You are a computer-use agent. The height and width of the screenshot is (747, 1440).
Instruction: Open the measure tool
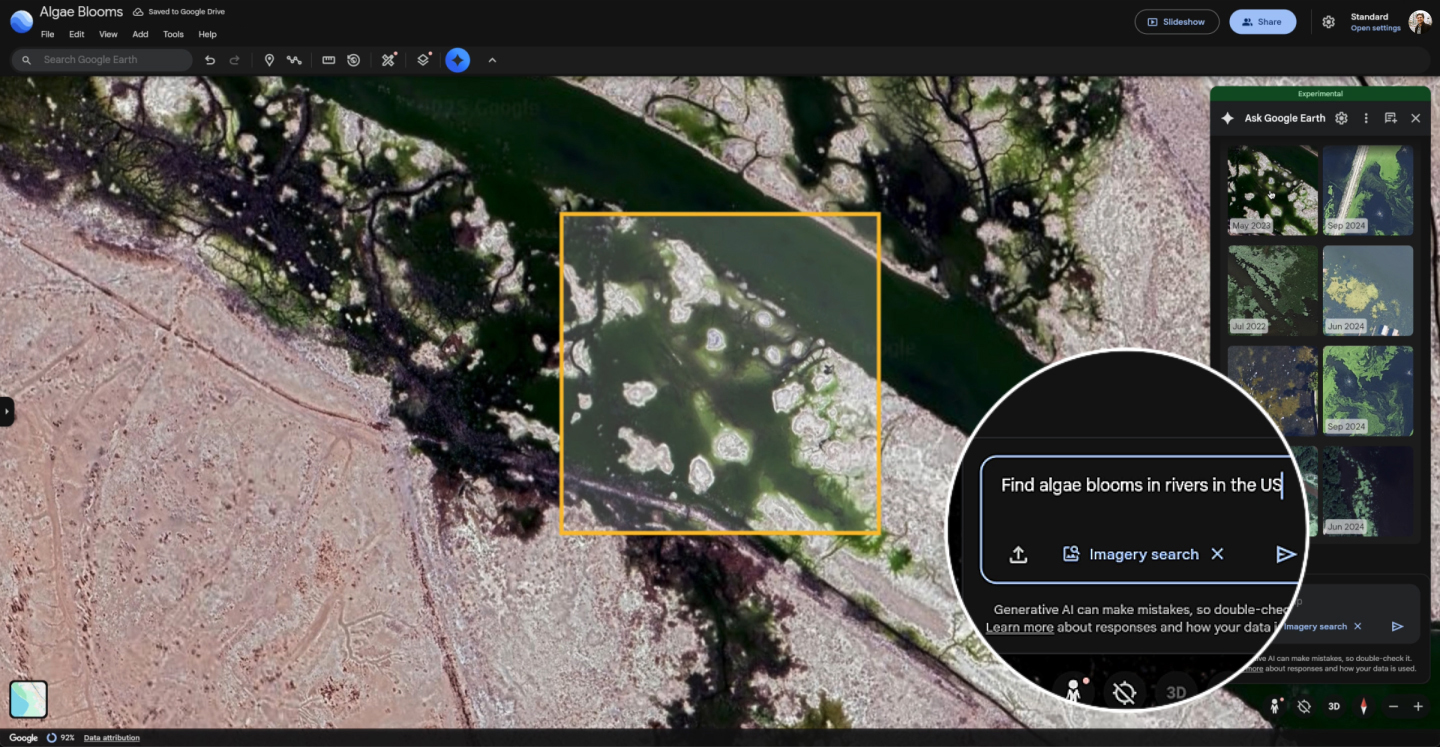click(x=328, y=60)
